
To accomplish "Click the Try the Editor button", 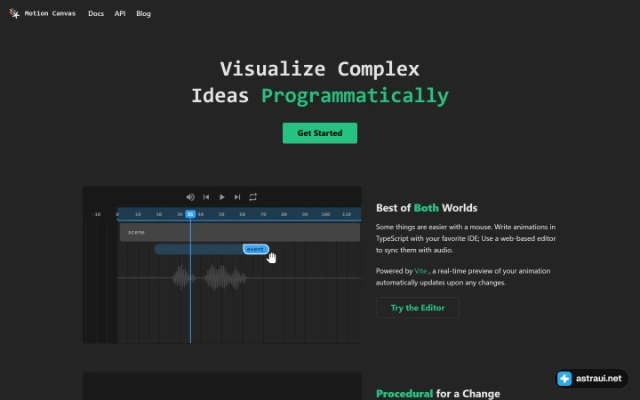I will click(x=418, y=308).
